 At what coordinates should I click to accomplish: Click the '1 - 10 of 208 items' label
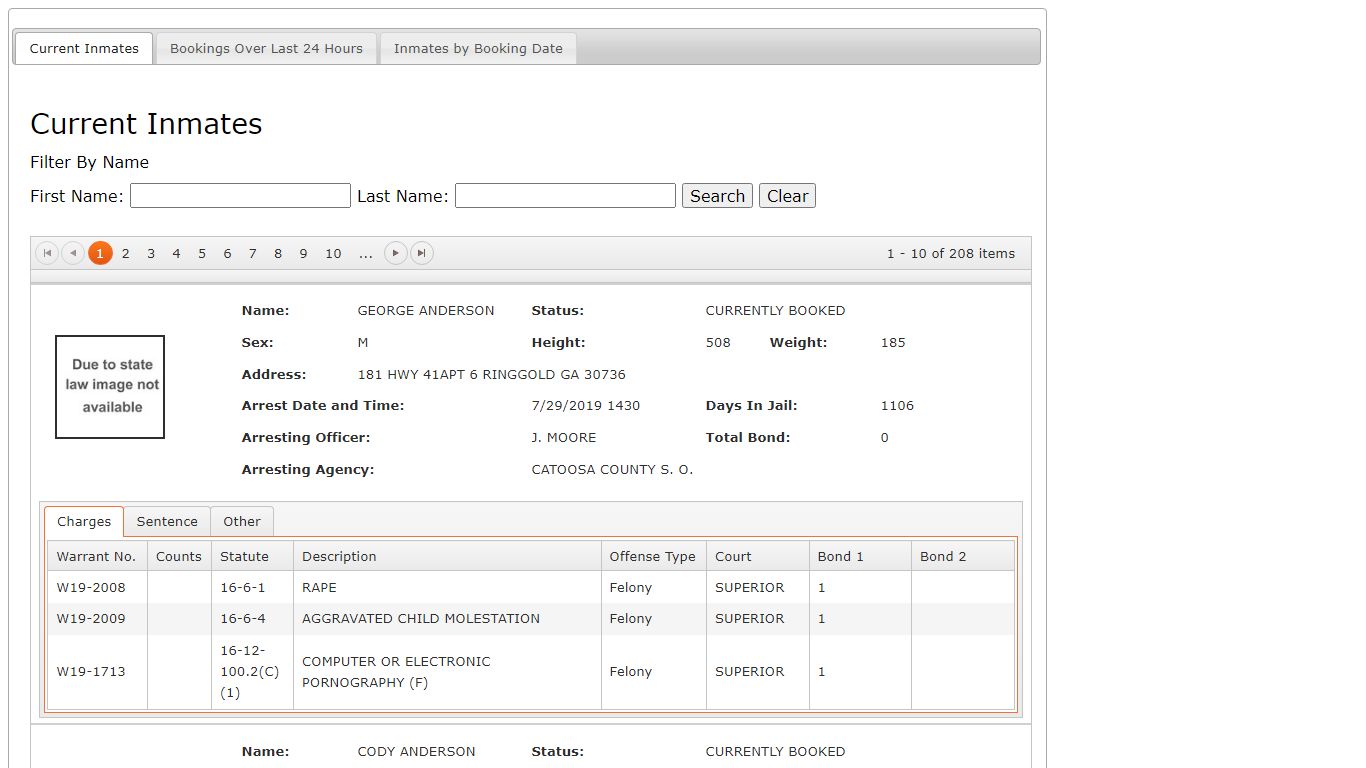(951, 254)
